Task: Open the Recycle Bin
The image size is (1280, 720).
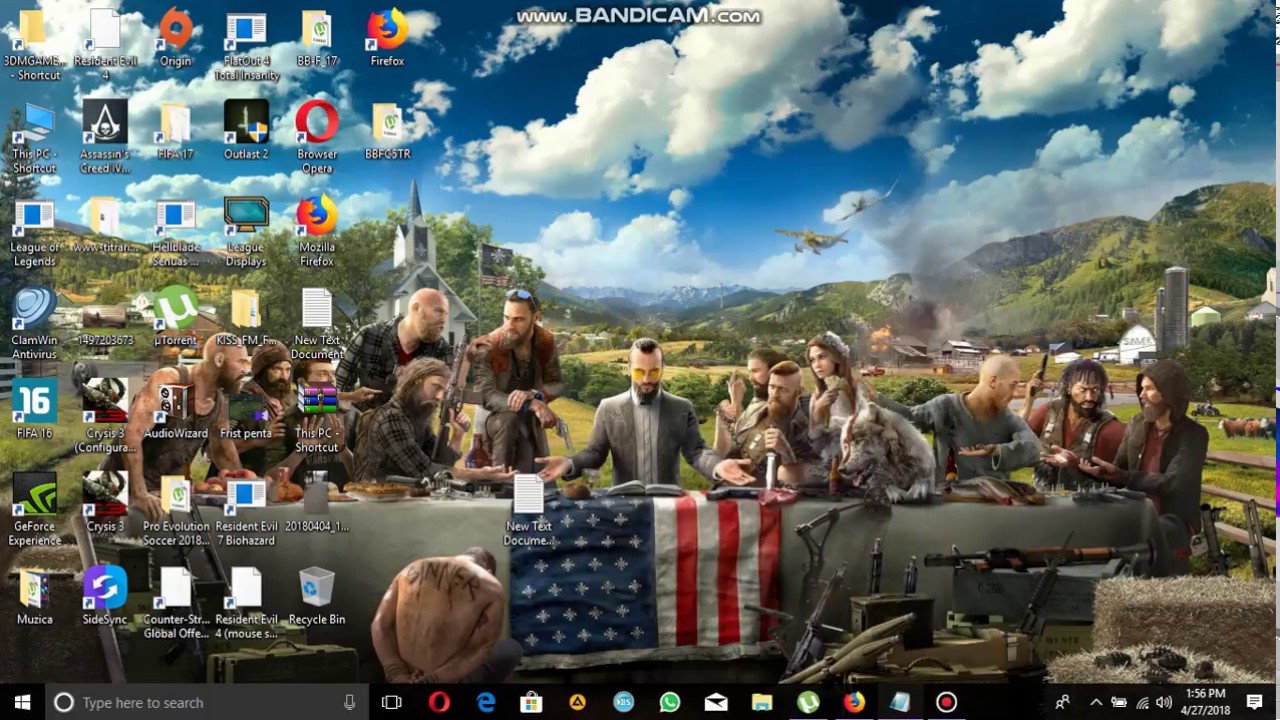Action: click(317, 596)
